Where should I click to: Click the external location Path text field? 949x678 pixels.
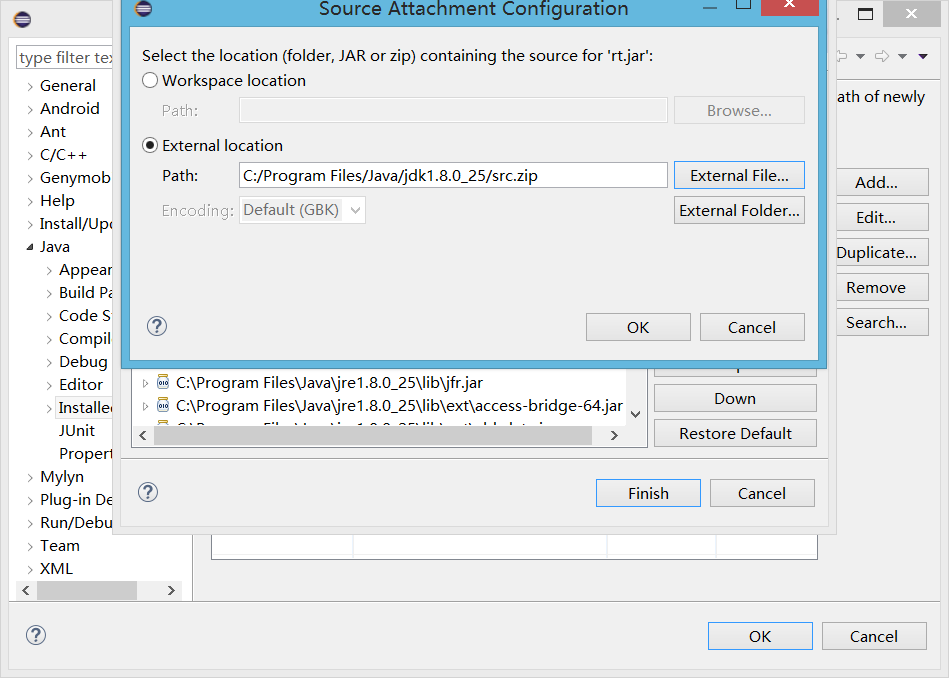coord(453,175)
